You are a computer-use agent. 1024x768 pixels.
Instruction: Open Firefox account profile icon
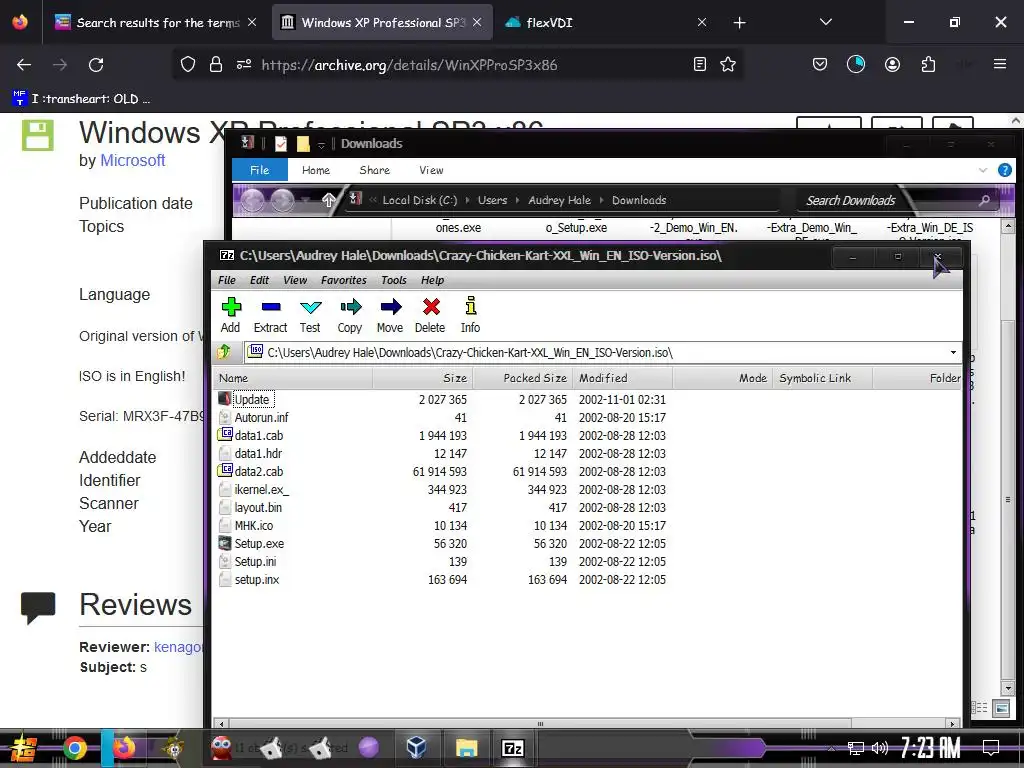pos(892,64)
